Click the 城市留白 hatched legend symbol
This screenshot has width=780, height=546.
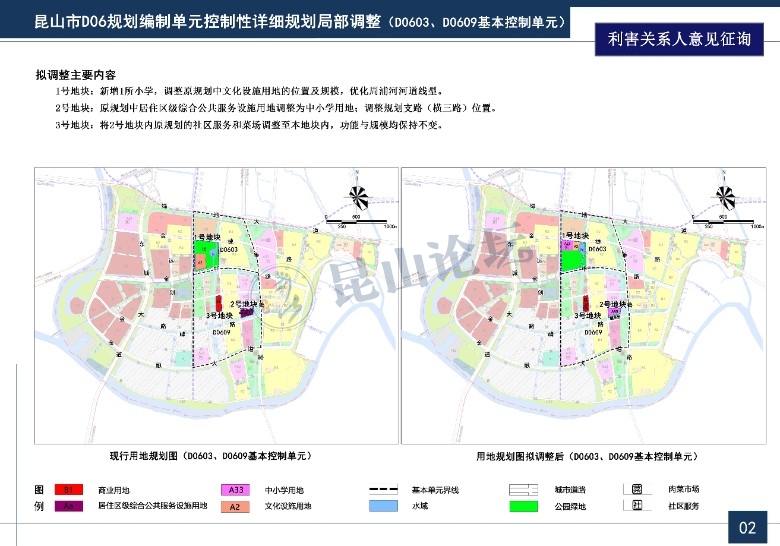tap(525, 490)
